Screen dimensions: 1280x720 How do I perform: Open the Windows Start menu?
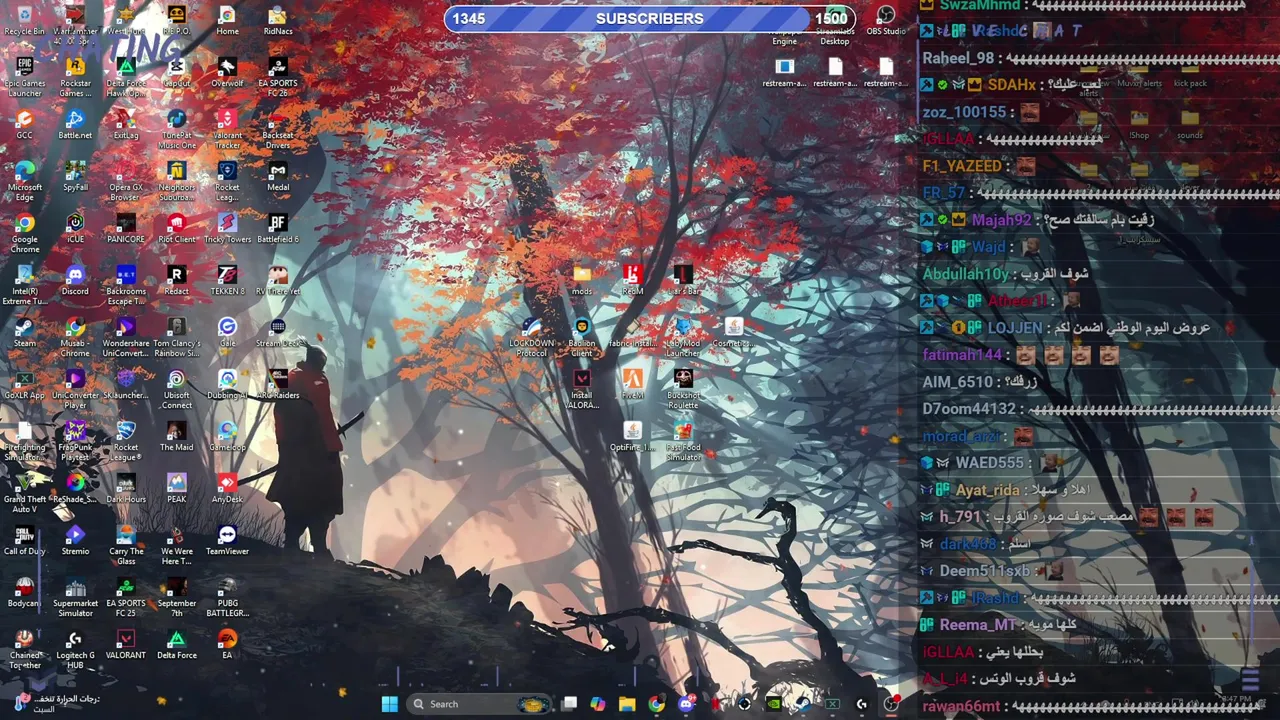389,704
